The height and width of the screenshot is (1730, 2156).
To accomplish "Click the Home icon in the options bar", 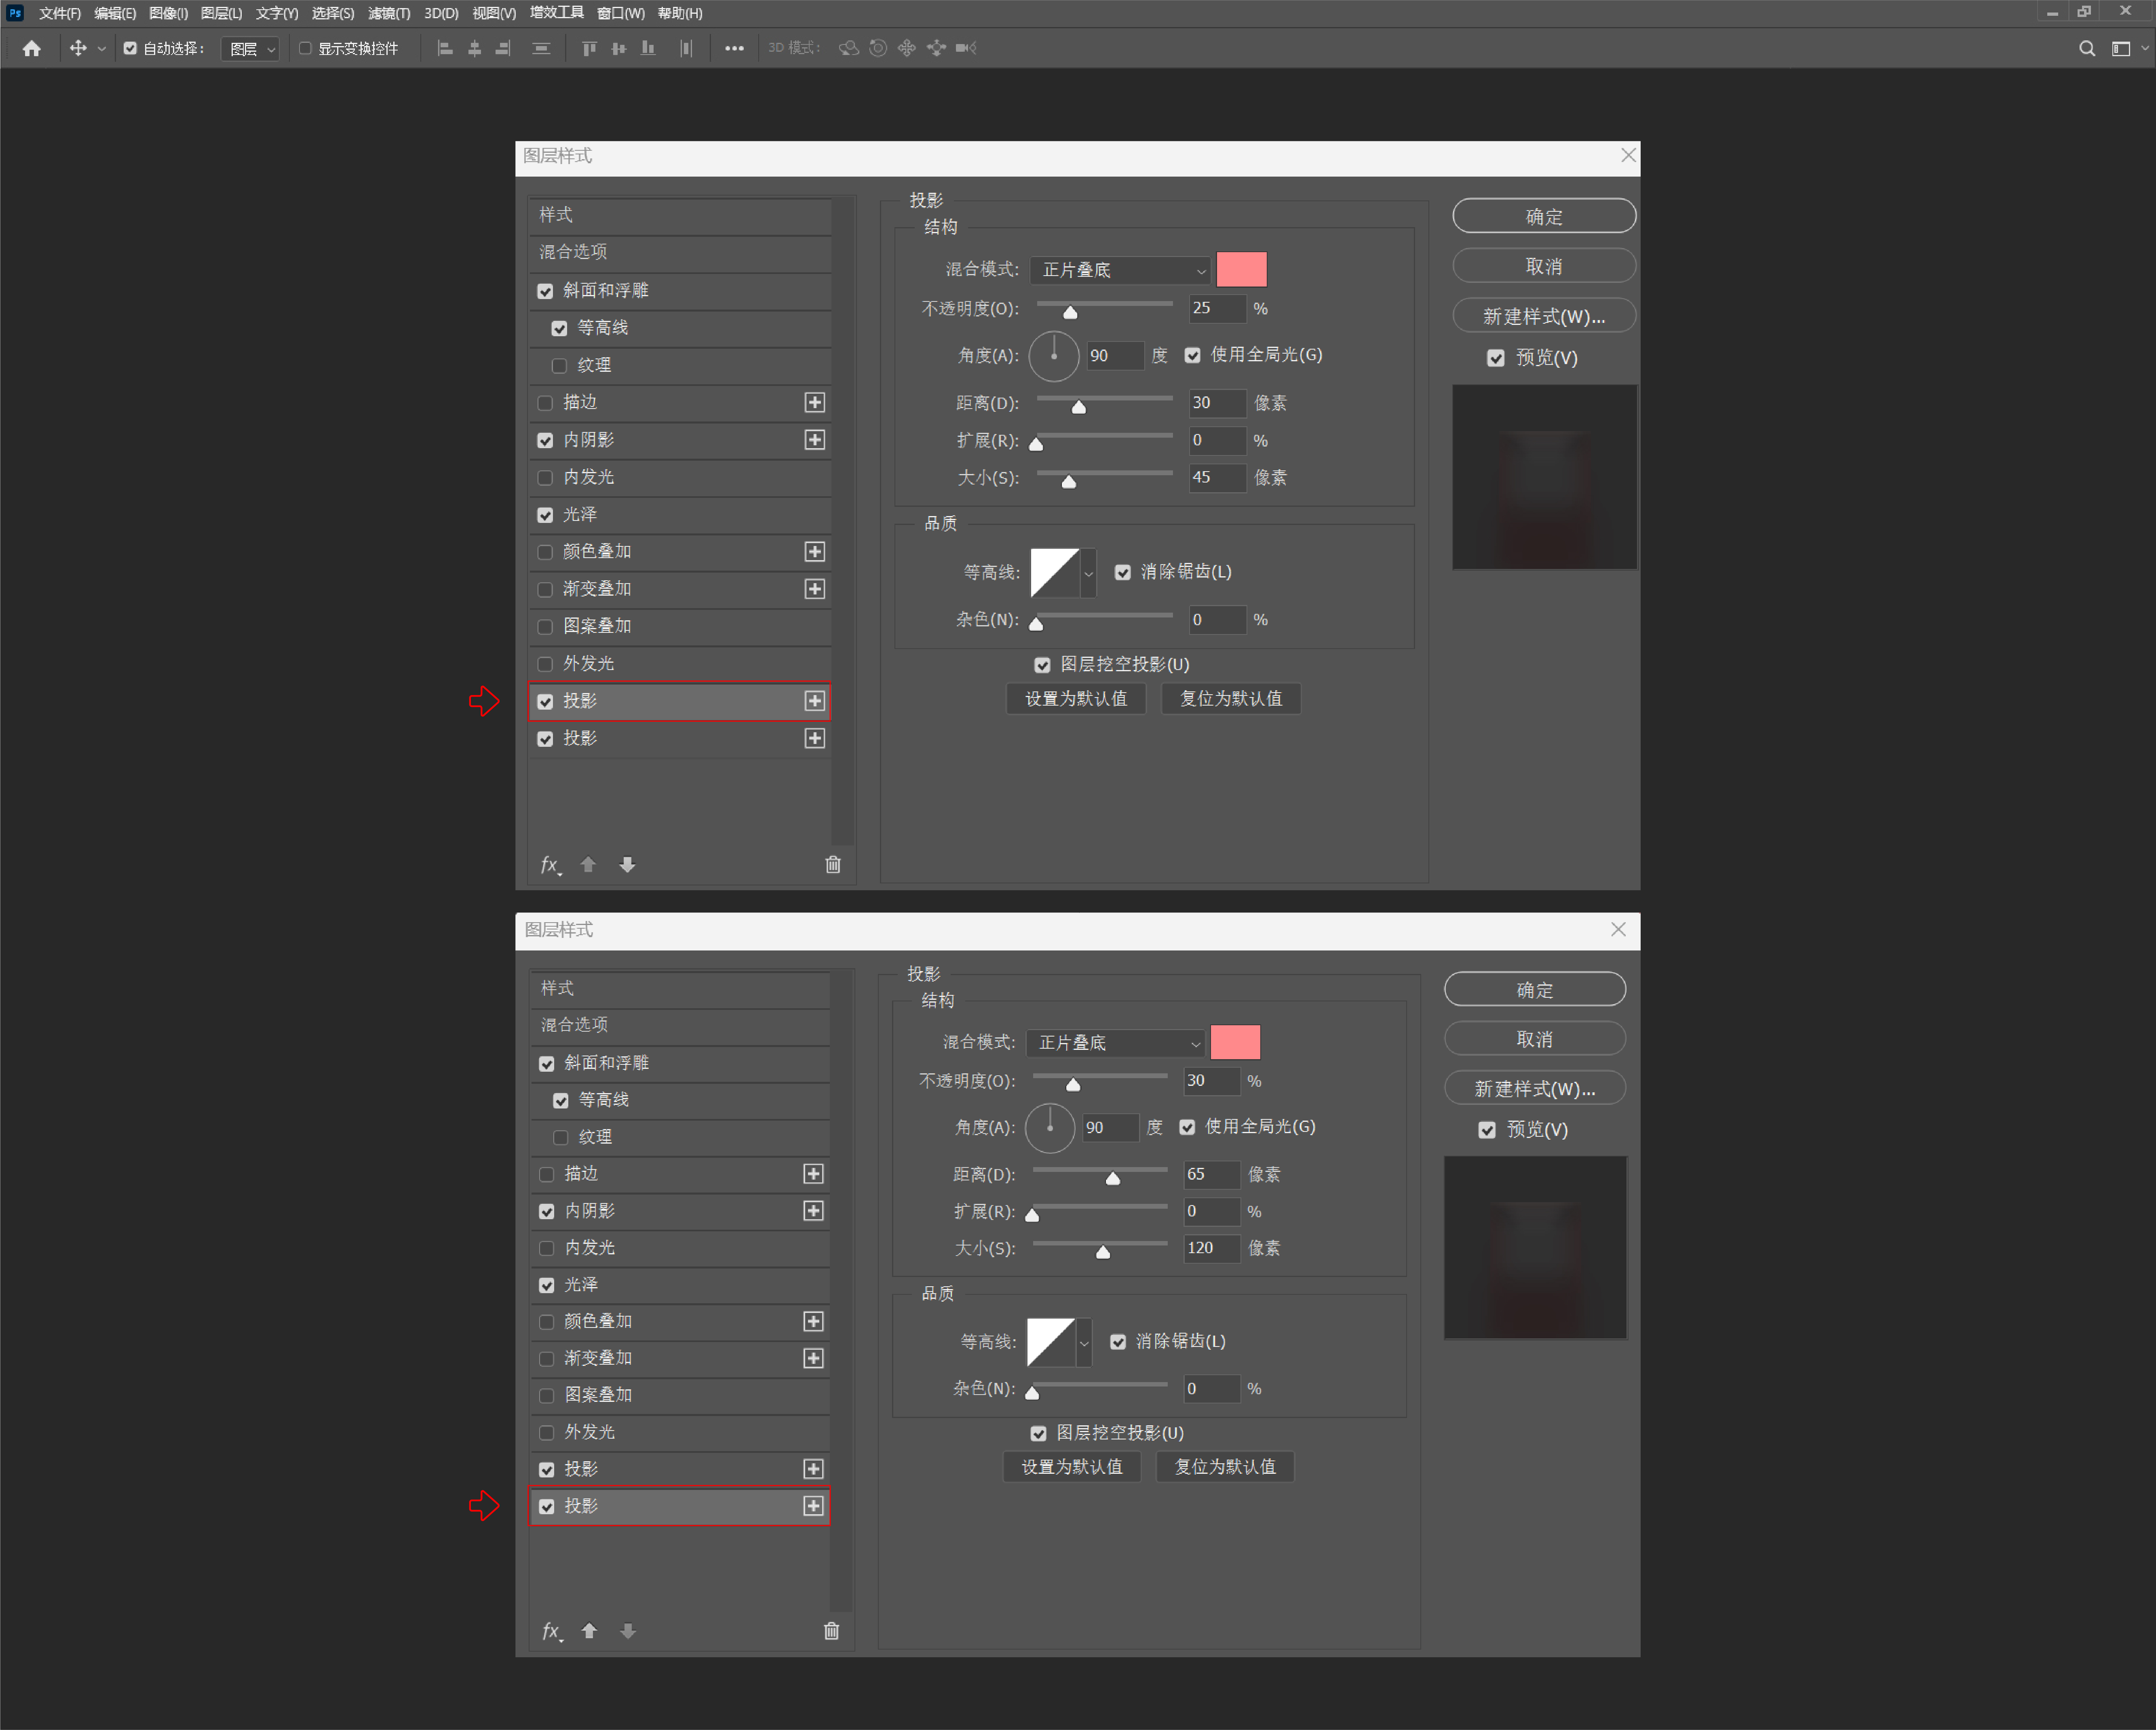I will tap(32, 48).
